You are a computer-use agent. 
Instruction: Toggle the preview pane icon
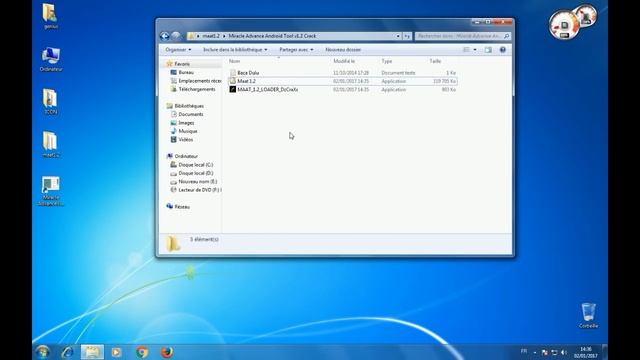[x=488, y=50]
